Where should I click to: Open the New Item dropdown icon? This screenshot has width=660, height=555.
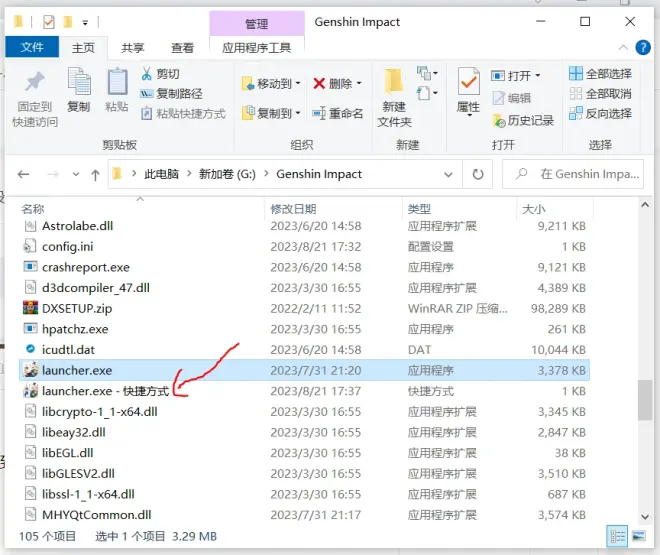point(427,73)
